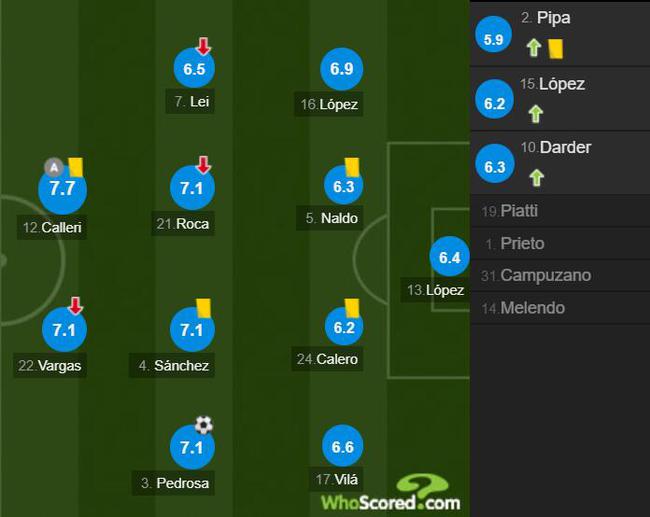Click the assist badge on Calleri

click(54, 167)
